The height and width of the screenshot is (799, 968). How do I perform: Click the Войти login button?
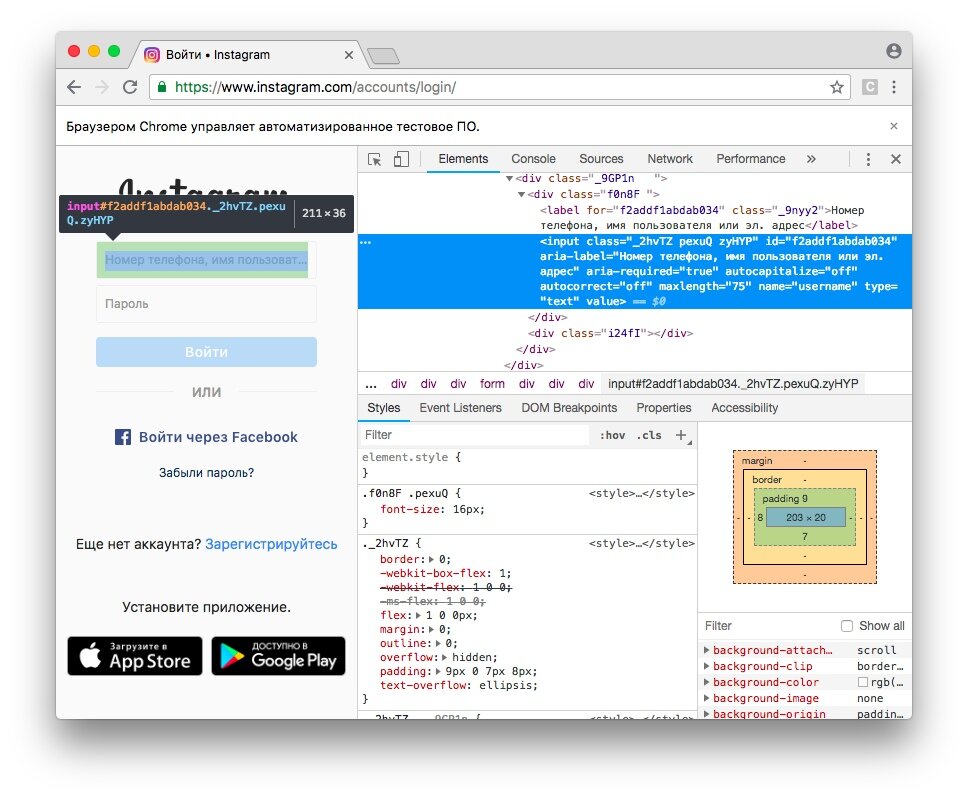click(206, 352)
